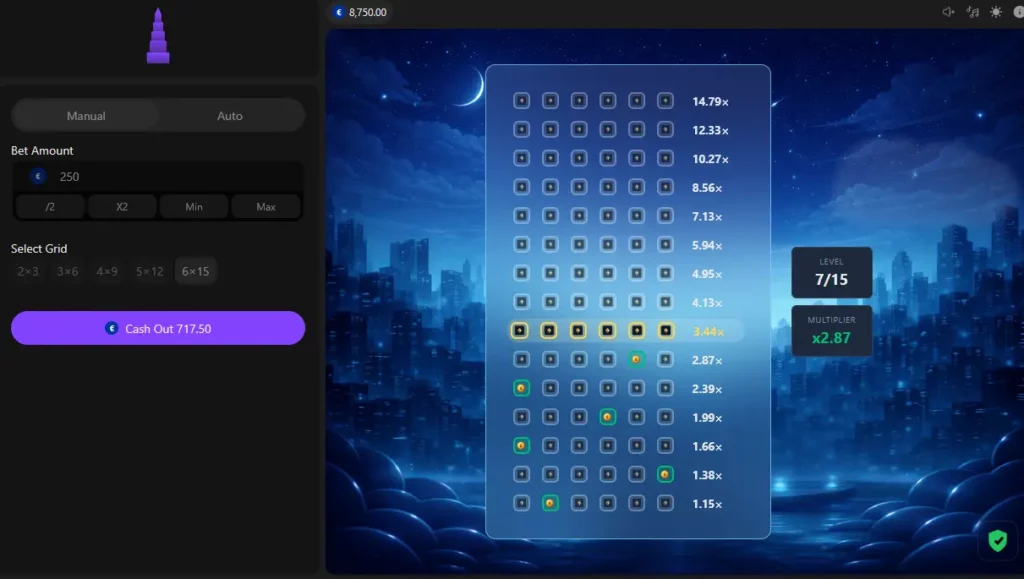Set the maximum bet with Max
This screenshot has height=579, width=1024.
pos(266,206)
